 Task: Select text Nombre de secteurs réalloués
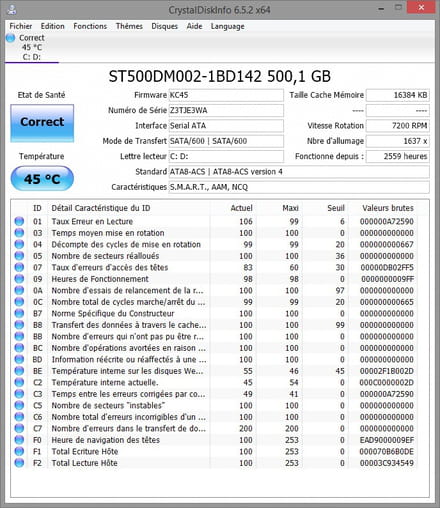(105, 256)
